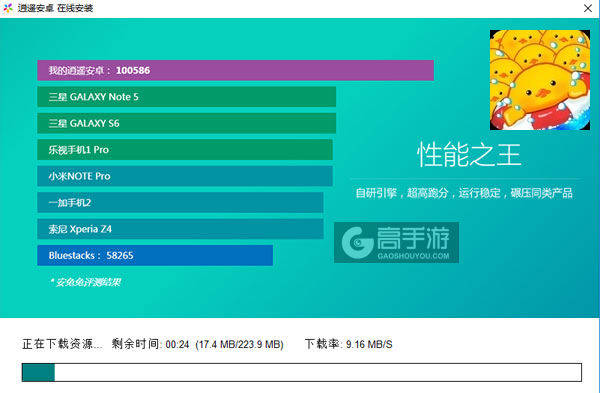Click the 正在下载资源 status label
Screen dimensions: 600x393
(62, 344)
